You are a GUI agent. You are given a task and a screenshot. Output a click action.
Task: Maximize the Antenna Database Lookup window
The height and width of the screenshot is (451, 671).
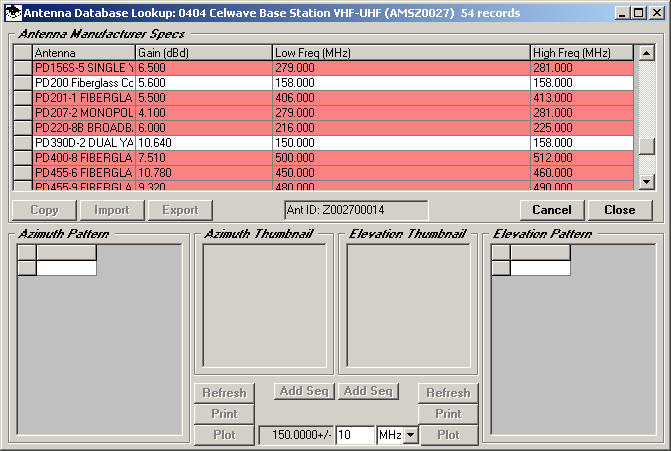[x=638, y=13]
